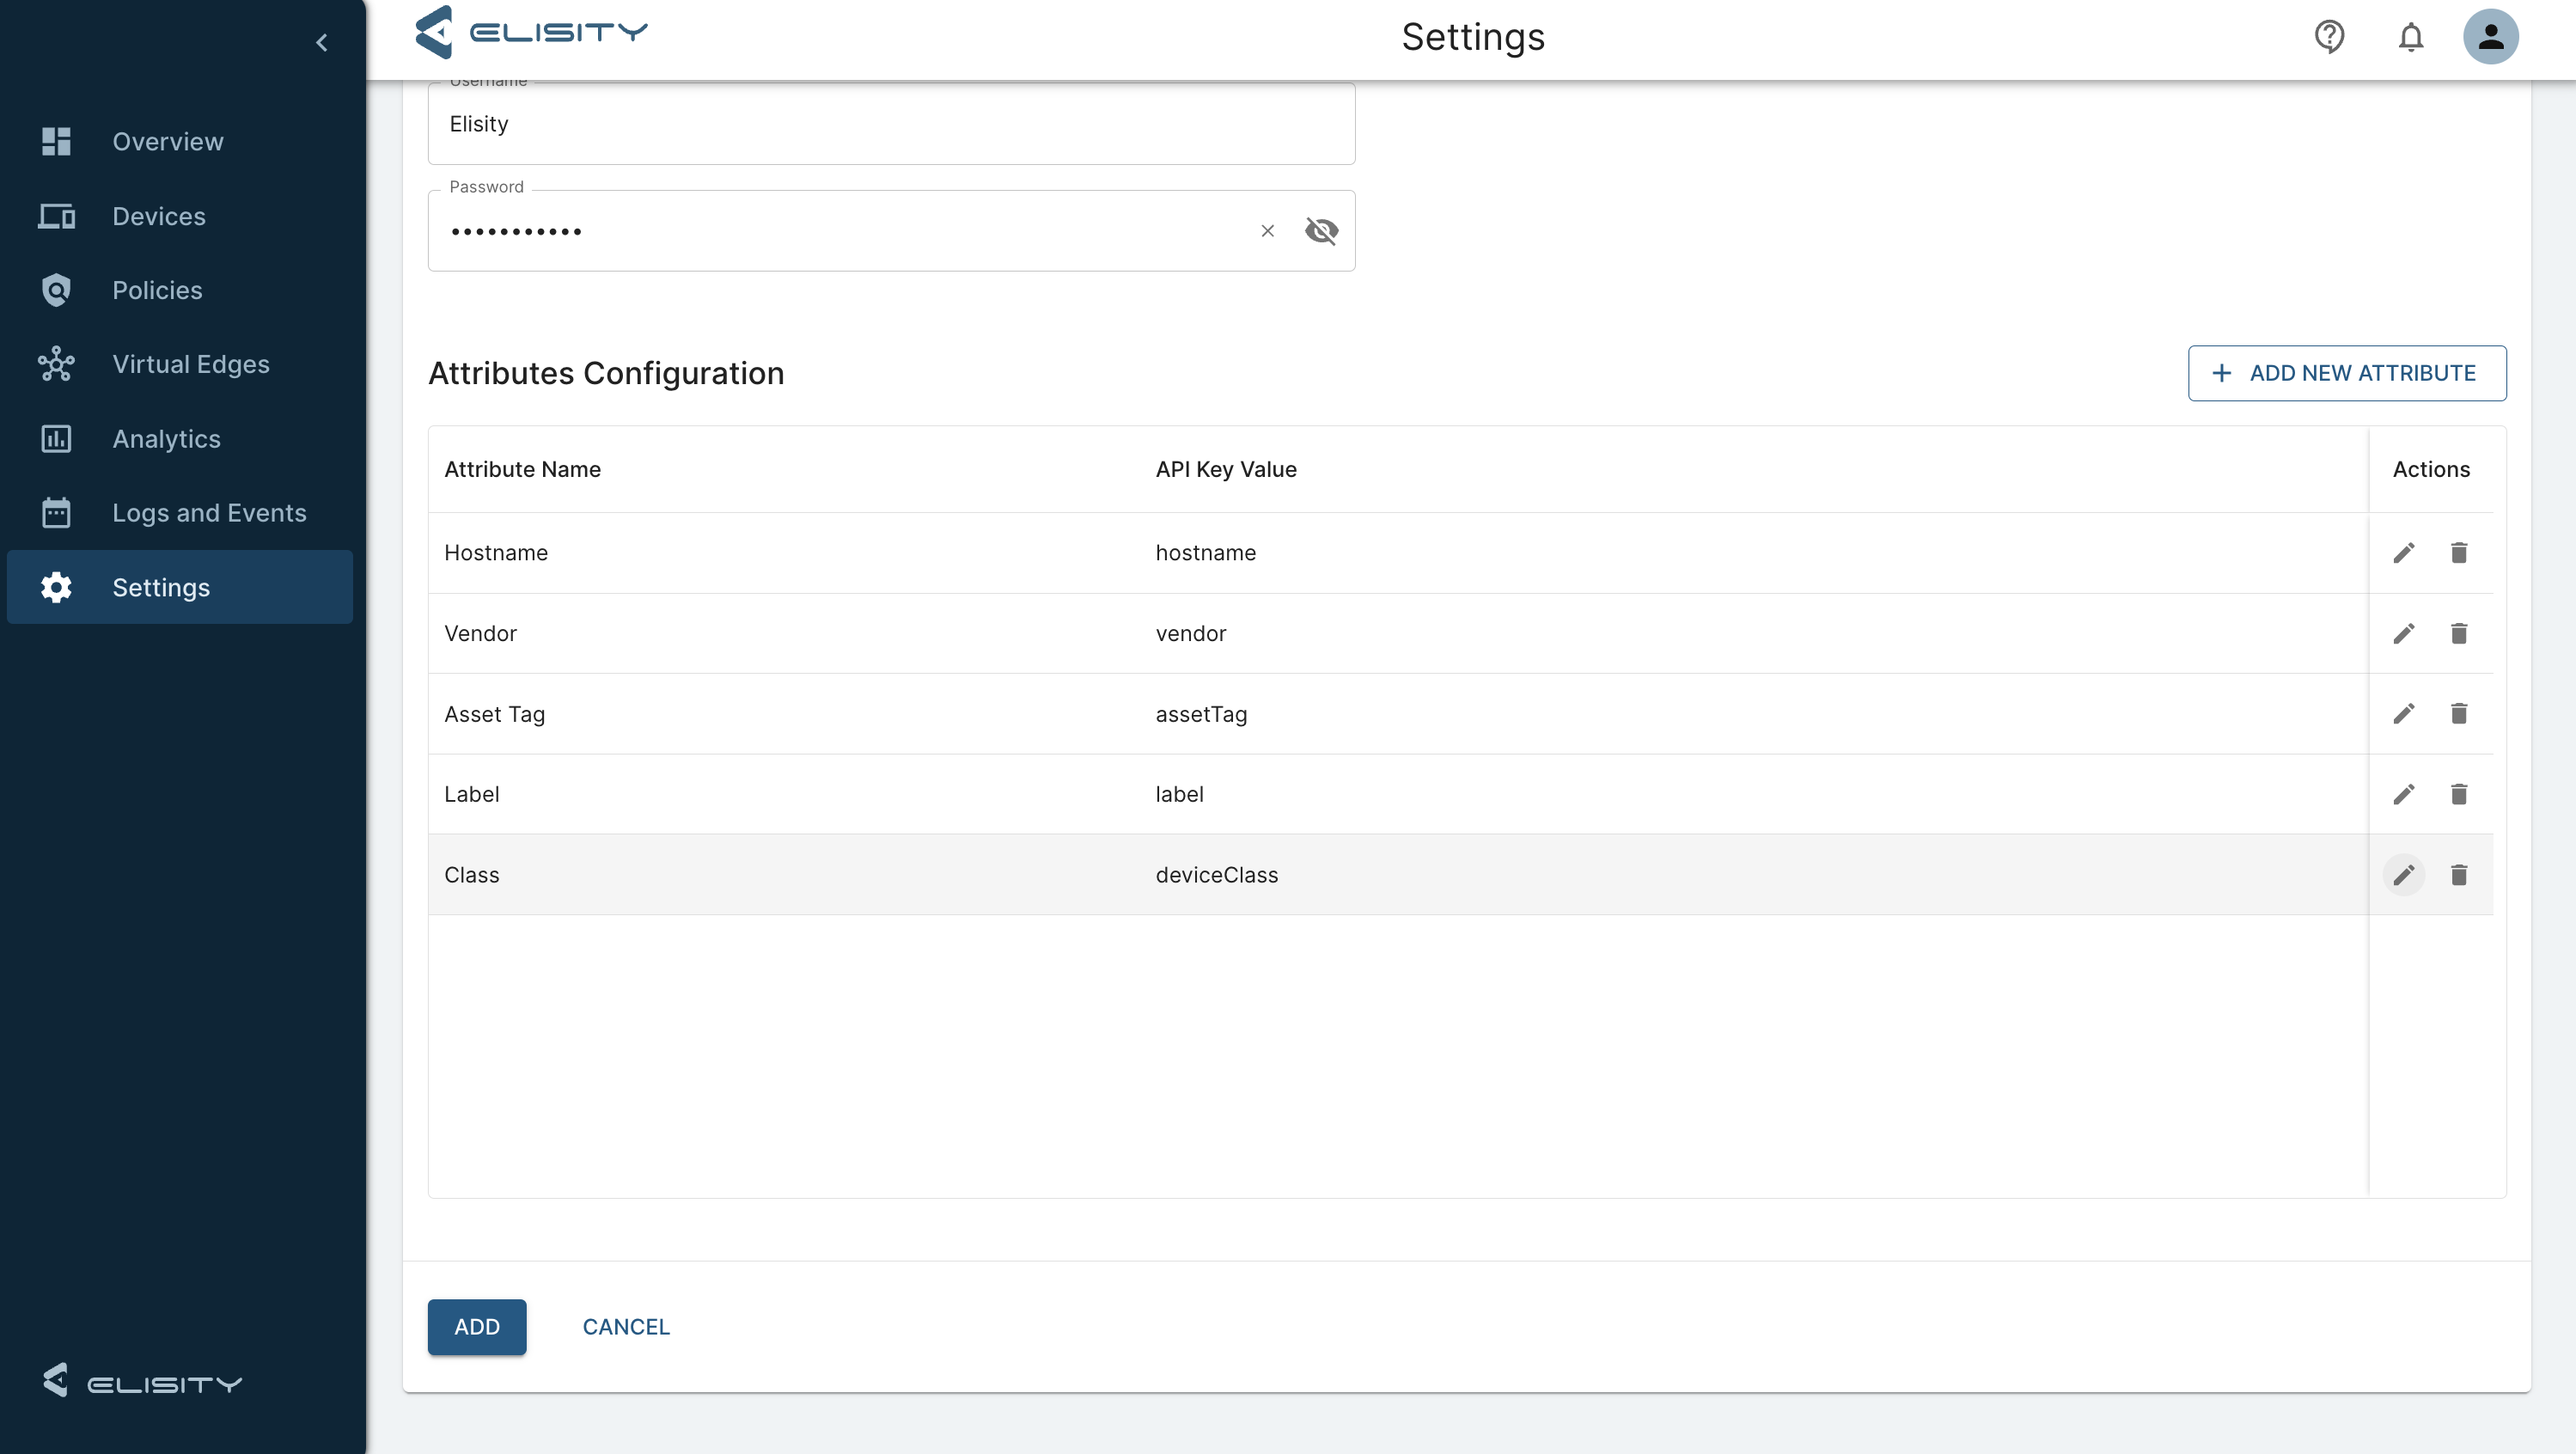This screenshot has width=2576, height=1454.
Task: Edit the Label attribute
Action: point(2404,795)
